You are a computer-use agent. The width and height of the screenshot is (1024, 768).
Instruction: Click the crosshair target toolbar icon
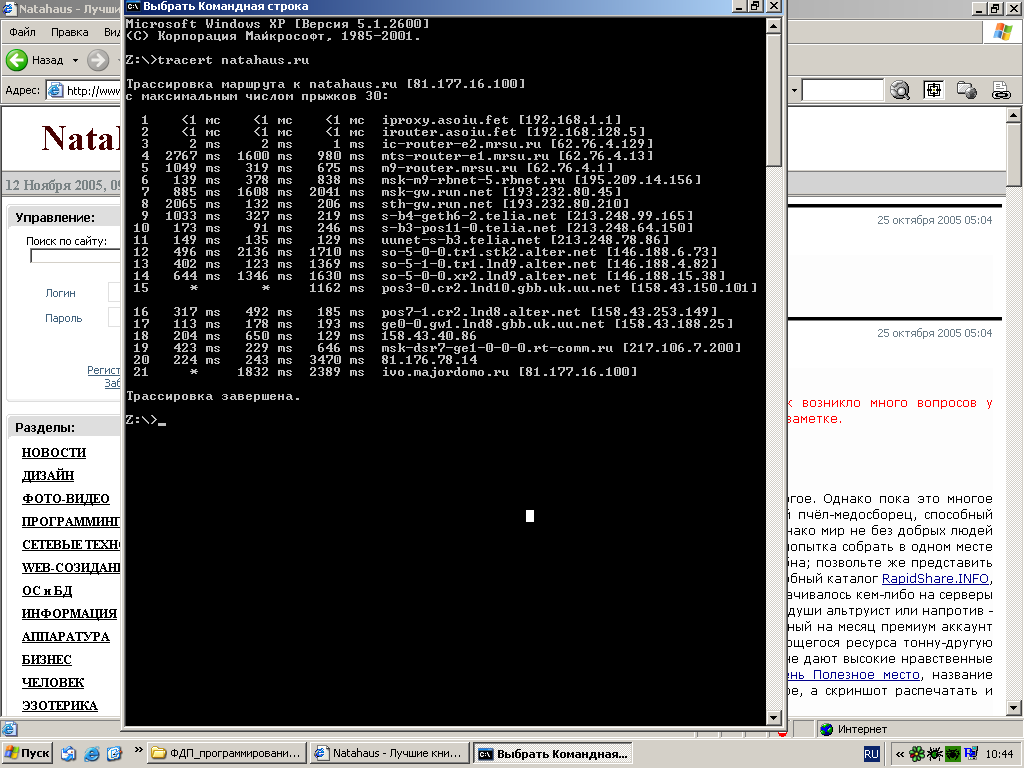pos(933,90)
